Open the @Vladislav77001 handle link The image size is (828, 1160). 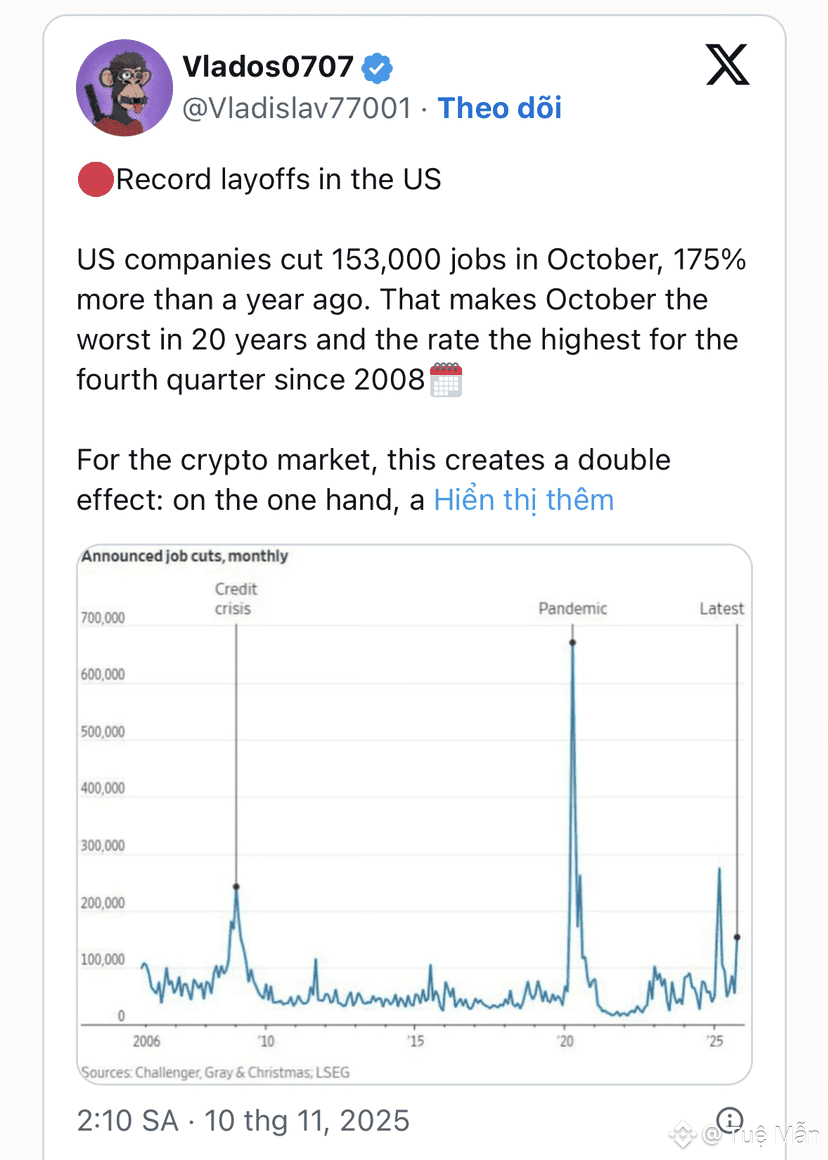pos(297,108)
